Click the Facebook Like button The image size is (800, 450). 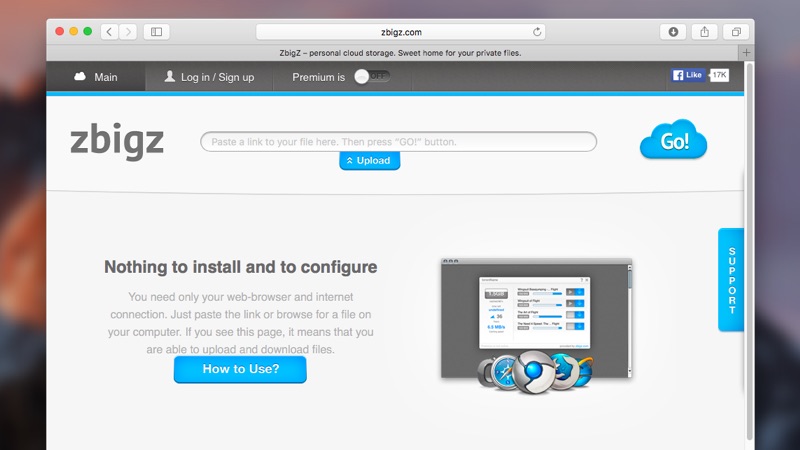(688, 75)
